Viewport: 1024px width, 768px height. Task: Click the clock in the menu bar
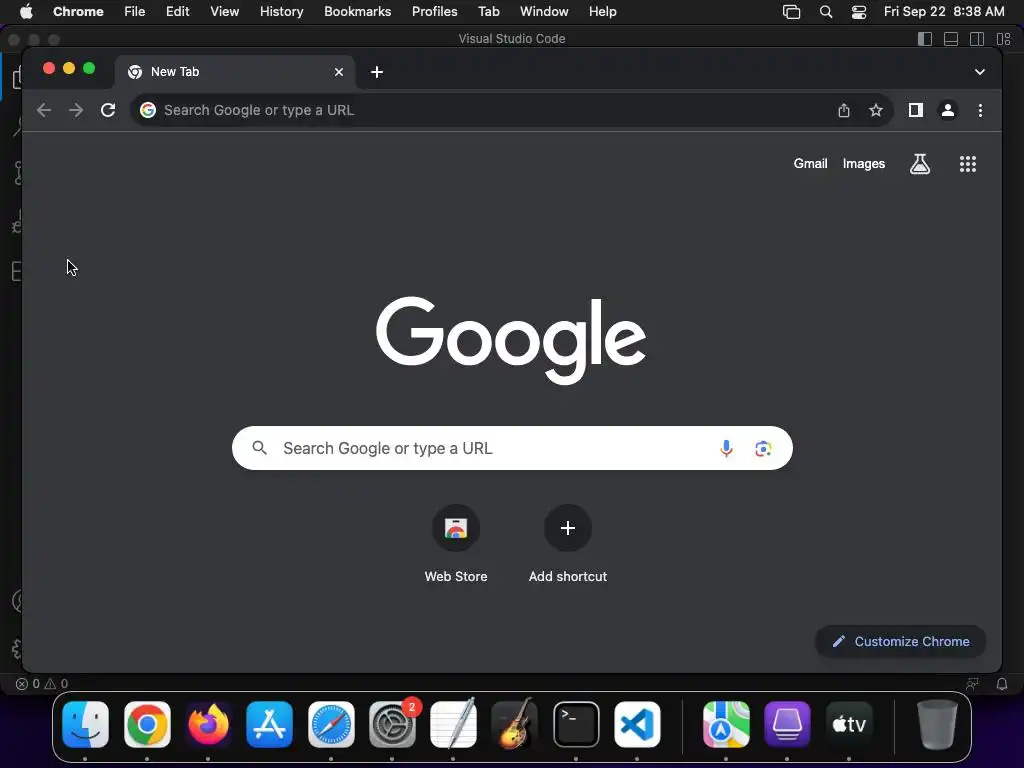click(944, 12)
